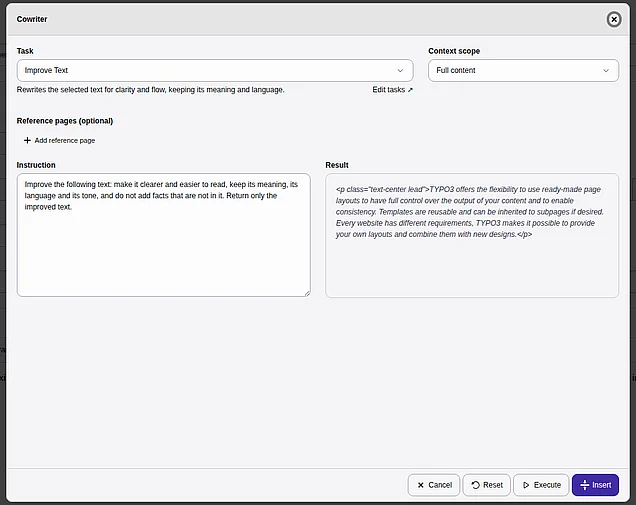Reset the Cowriter form

[x=486, y=485]
